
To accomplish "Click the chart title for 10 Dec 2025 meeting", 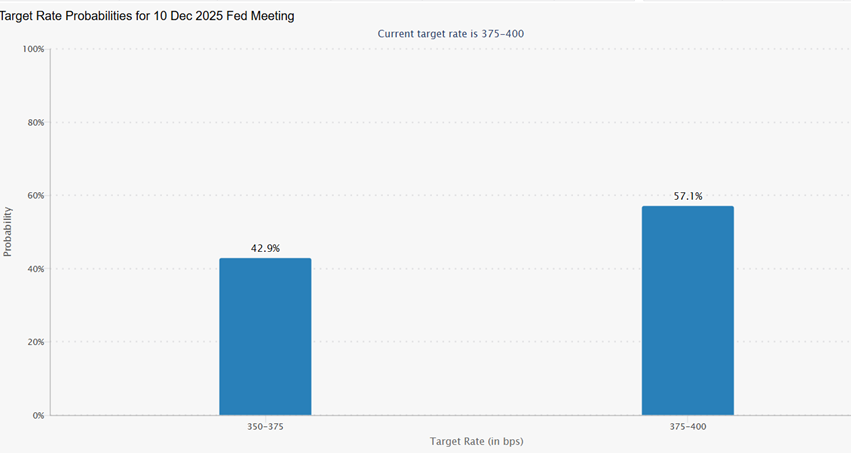I will pos(148,17).
